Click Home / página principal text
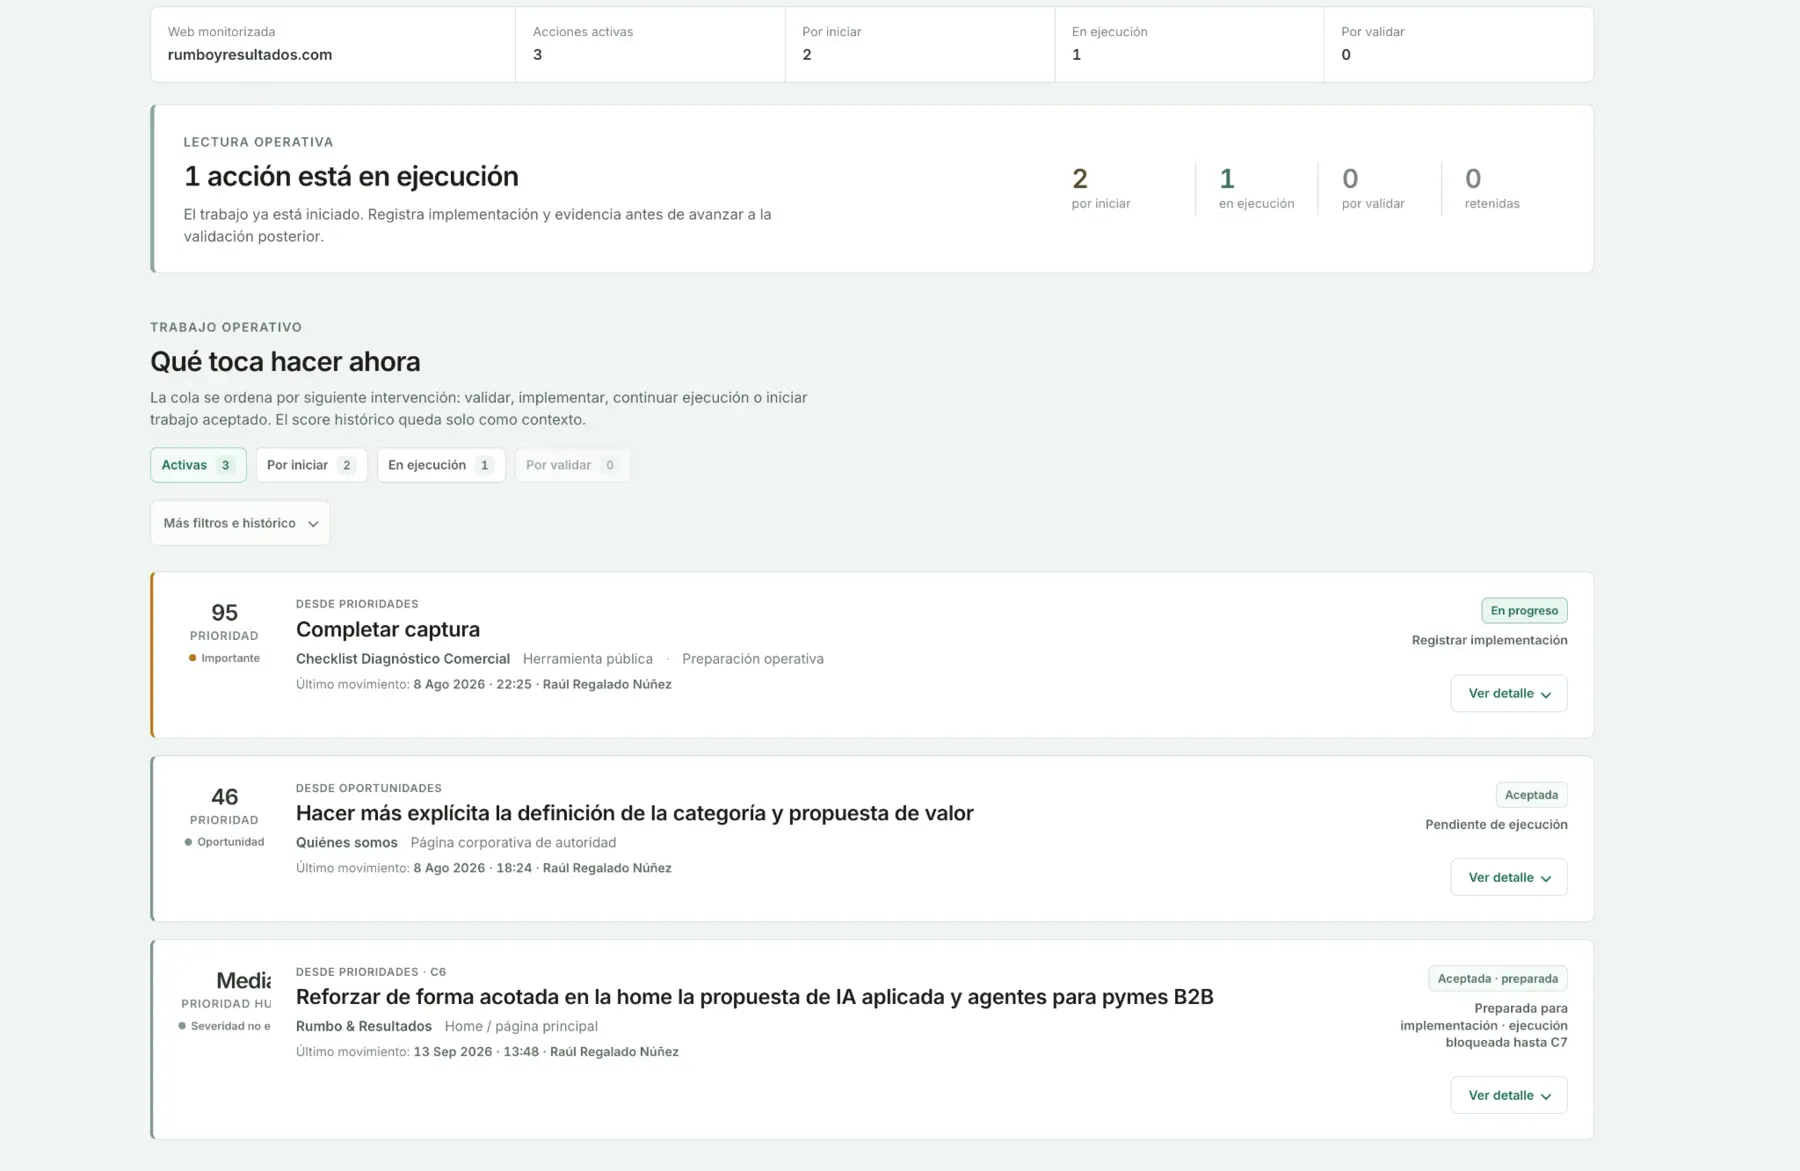The image size is (1800, 1171). coord(521,1026)
